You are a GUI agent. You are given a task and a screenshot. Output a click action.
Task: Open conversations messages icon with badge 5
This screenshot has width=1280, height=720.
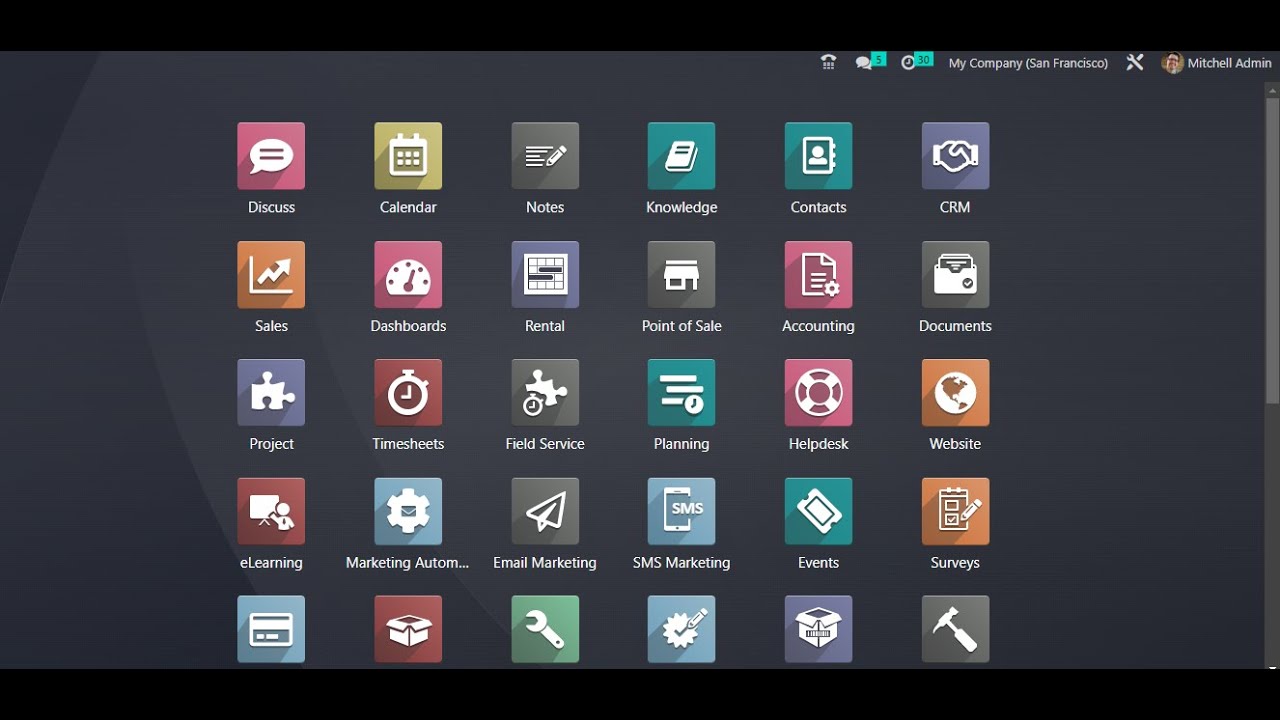coord(870,62)
